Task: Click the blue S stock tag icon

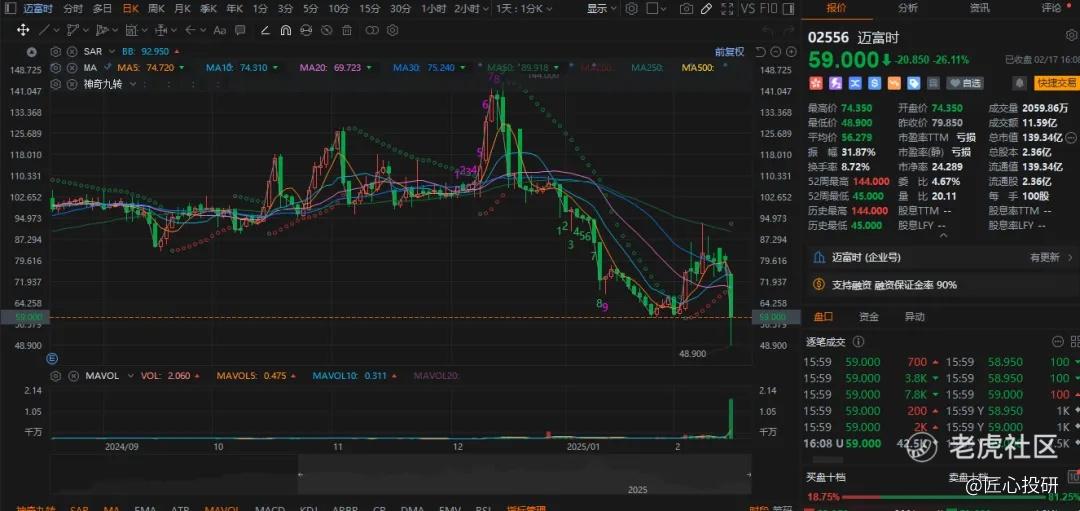Action: (x=875, y=83)
